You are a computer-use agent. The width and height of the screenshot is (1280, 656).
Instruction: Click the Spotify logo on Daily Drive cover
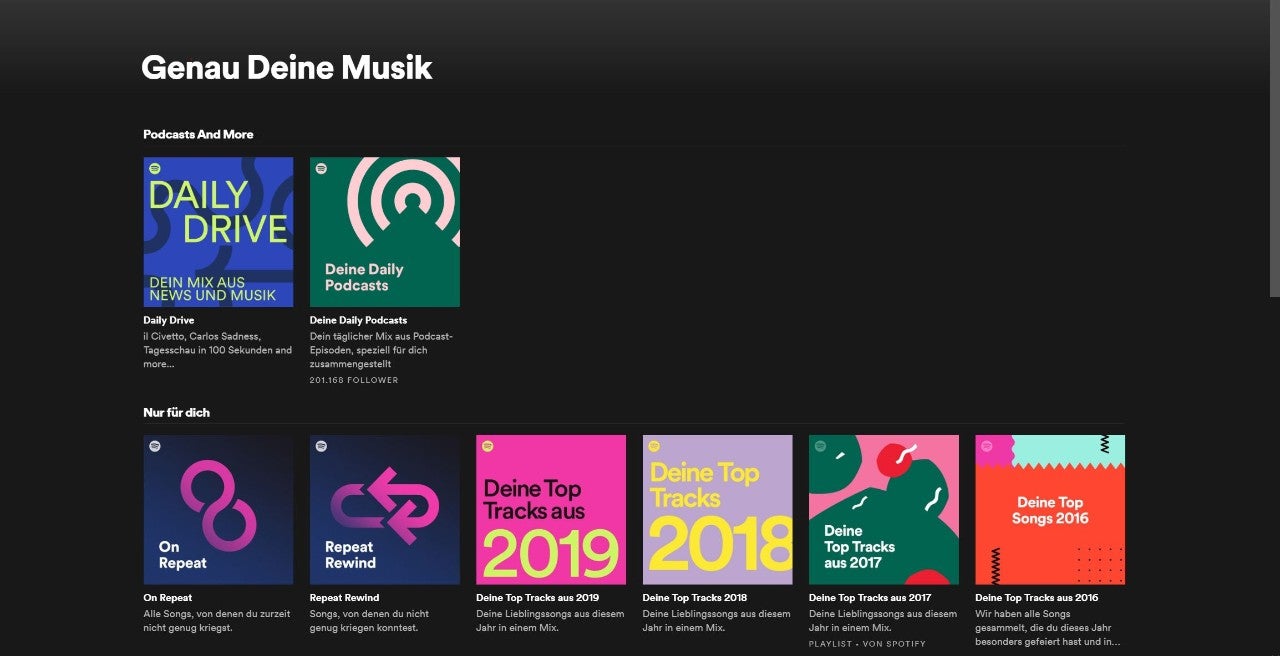click(x=155, y=168)
